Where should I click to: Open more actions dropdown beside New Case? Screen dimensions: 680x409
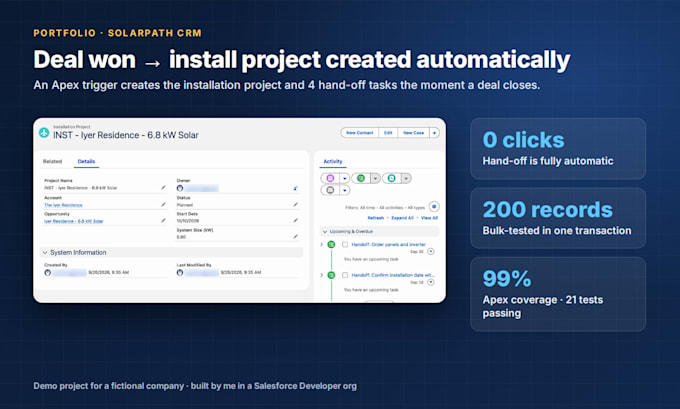tap(434, 133)
